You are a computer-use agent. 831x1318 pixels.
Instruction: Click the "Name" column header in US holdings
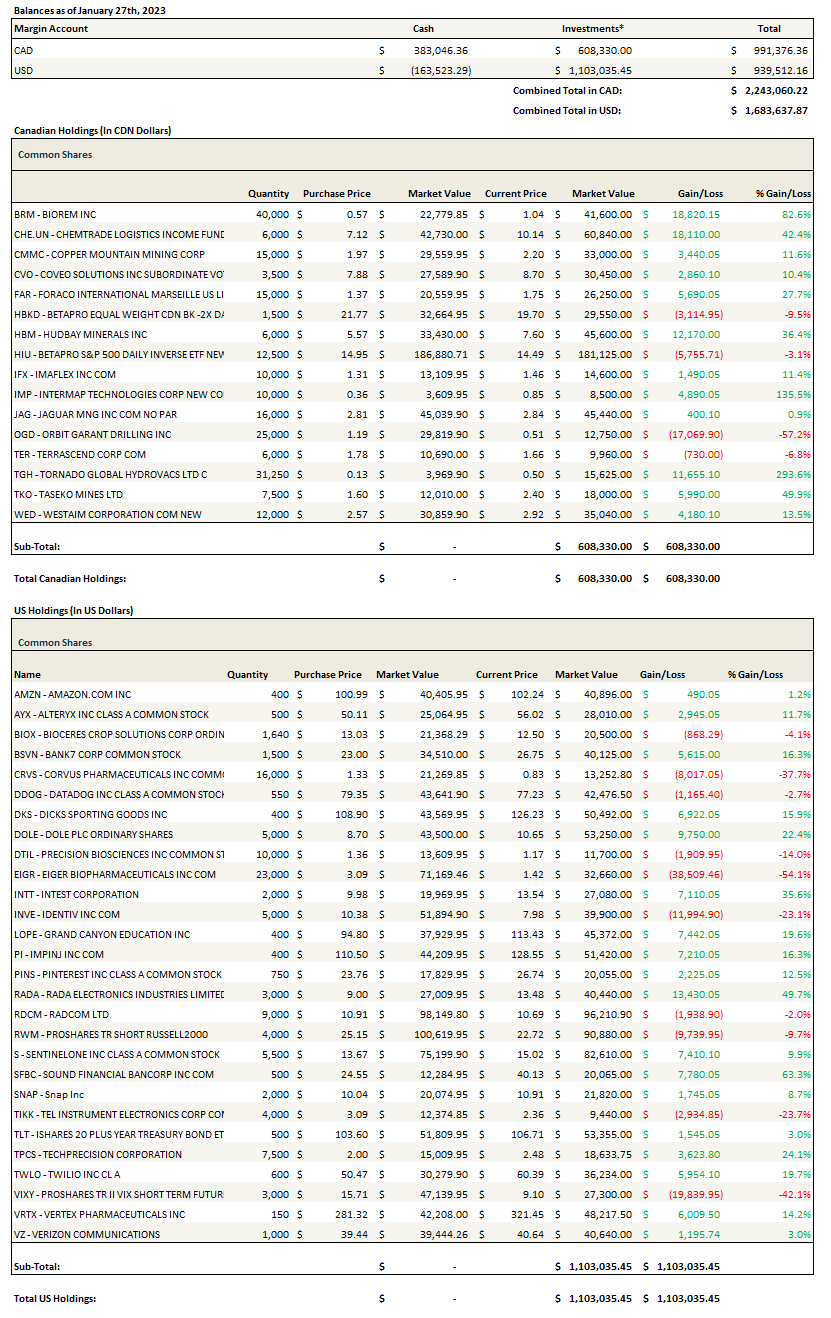point(27,674)
